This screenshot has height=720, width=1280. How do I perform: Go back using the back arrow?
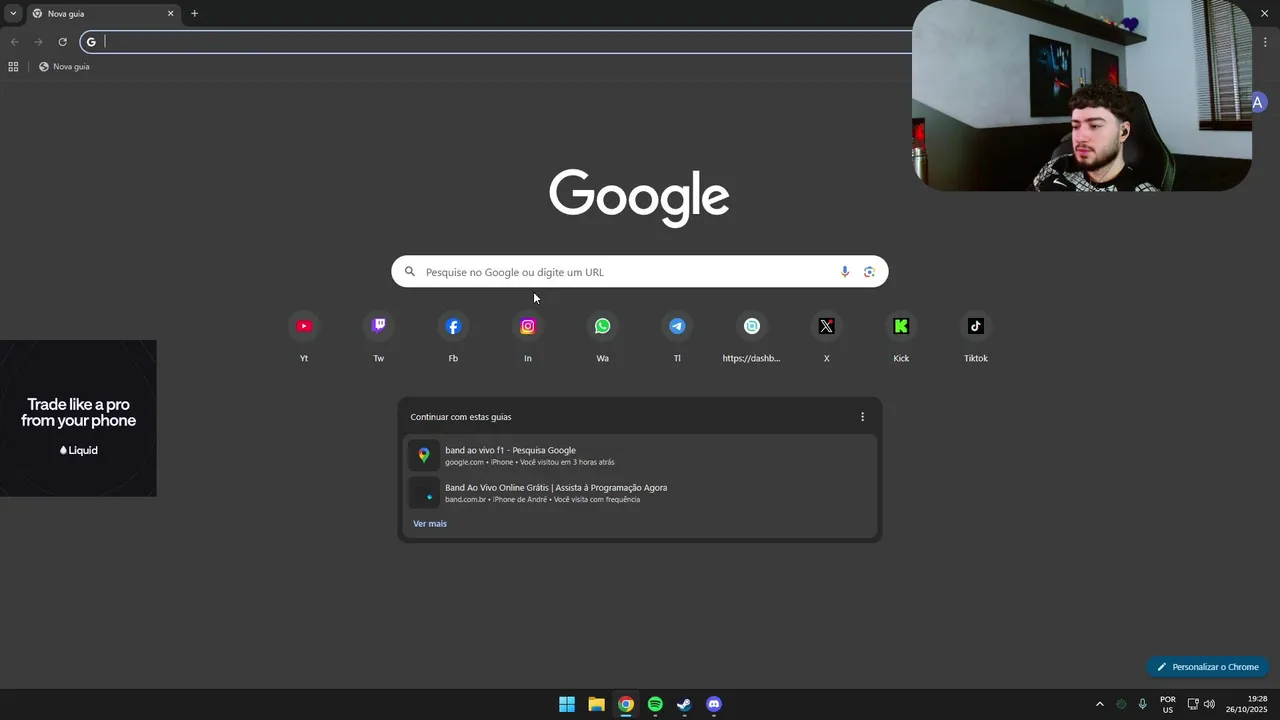(14, 42)
